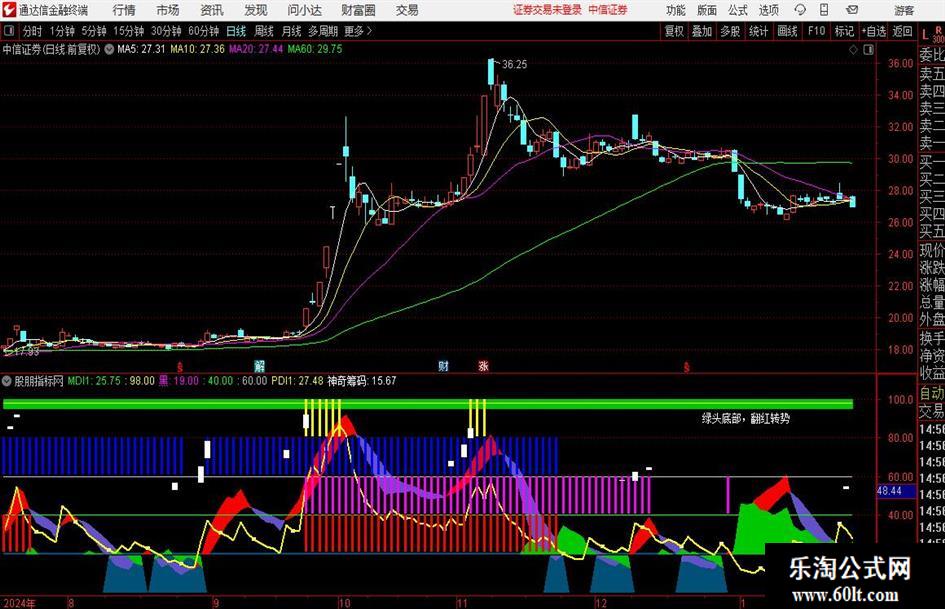
Task: Toggle the left panel layout icon
Action: (9, 31)
